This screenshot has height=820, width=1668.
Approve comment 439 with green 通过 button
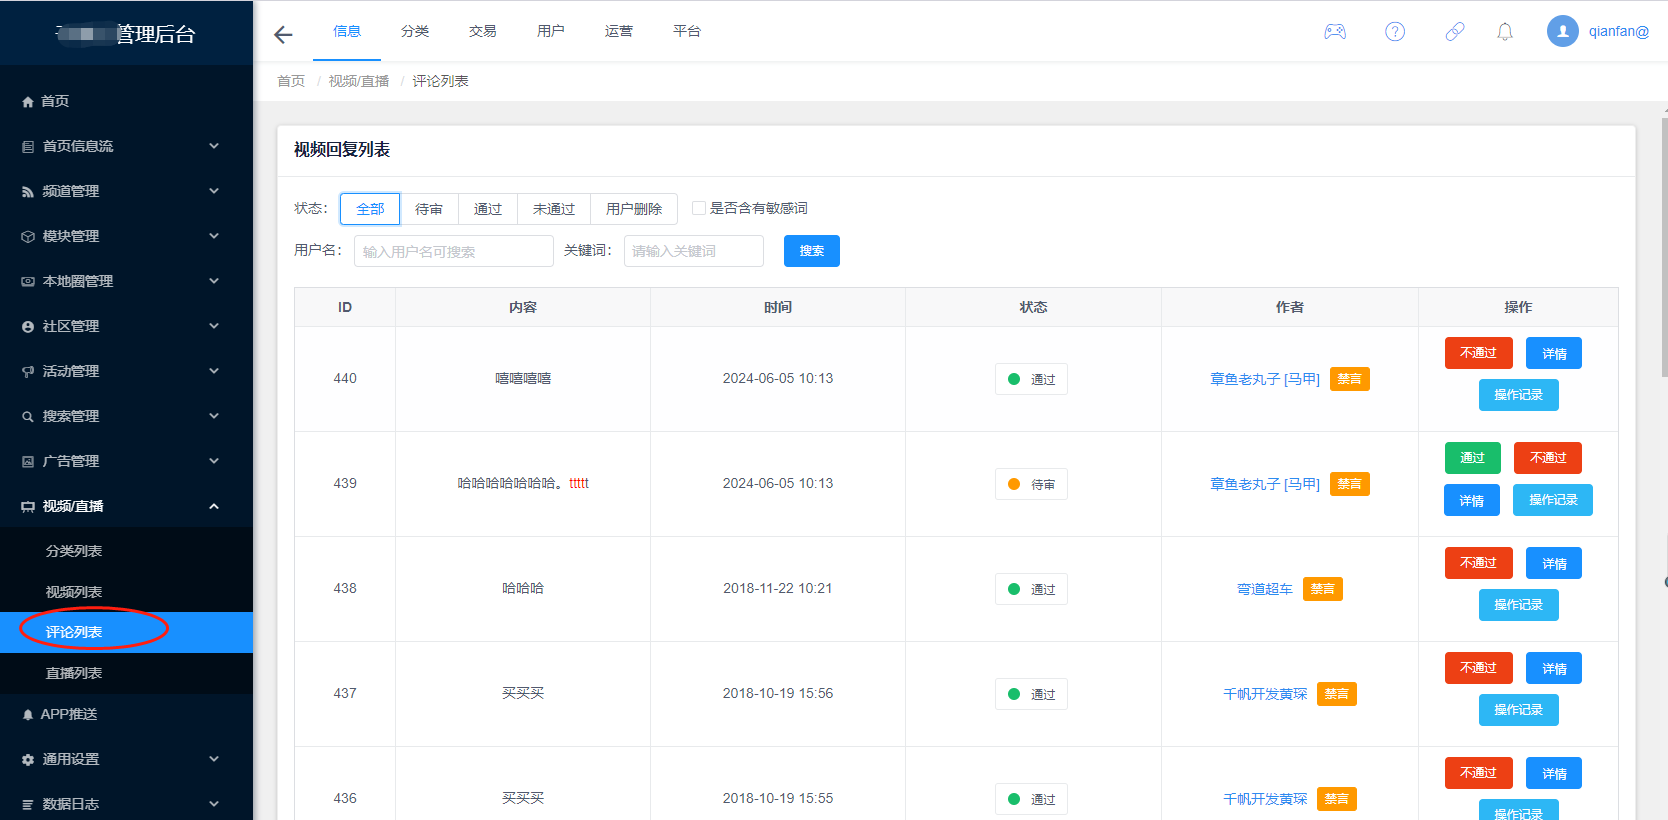pyautogui.click(x=1472, y=458)
